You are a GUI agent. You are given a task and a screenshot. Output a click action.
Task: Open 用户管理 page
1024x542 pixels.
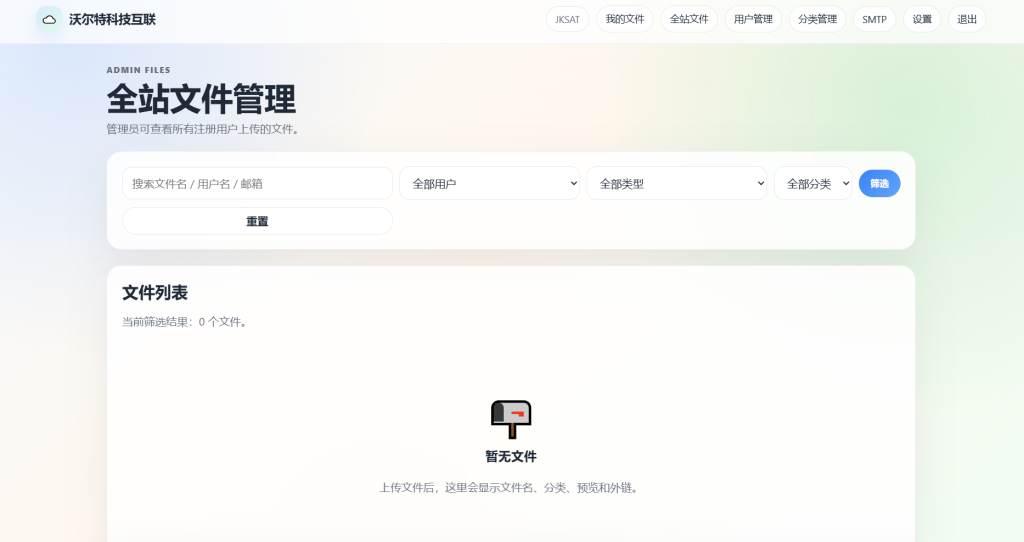(753, 20)
